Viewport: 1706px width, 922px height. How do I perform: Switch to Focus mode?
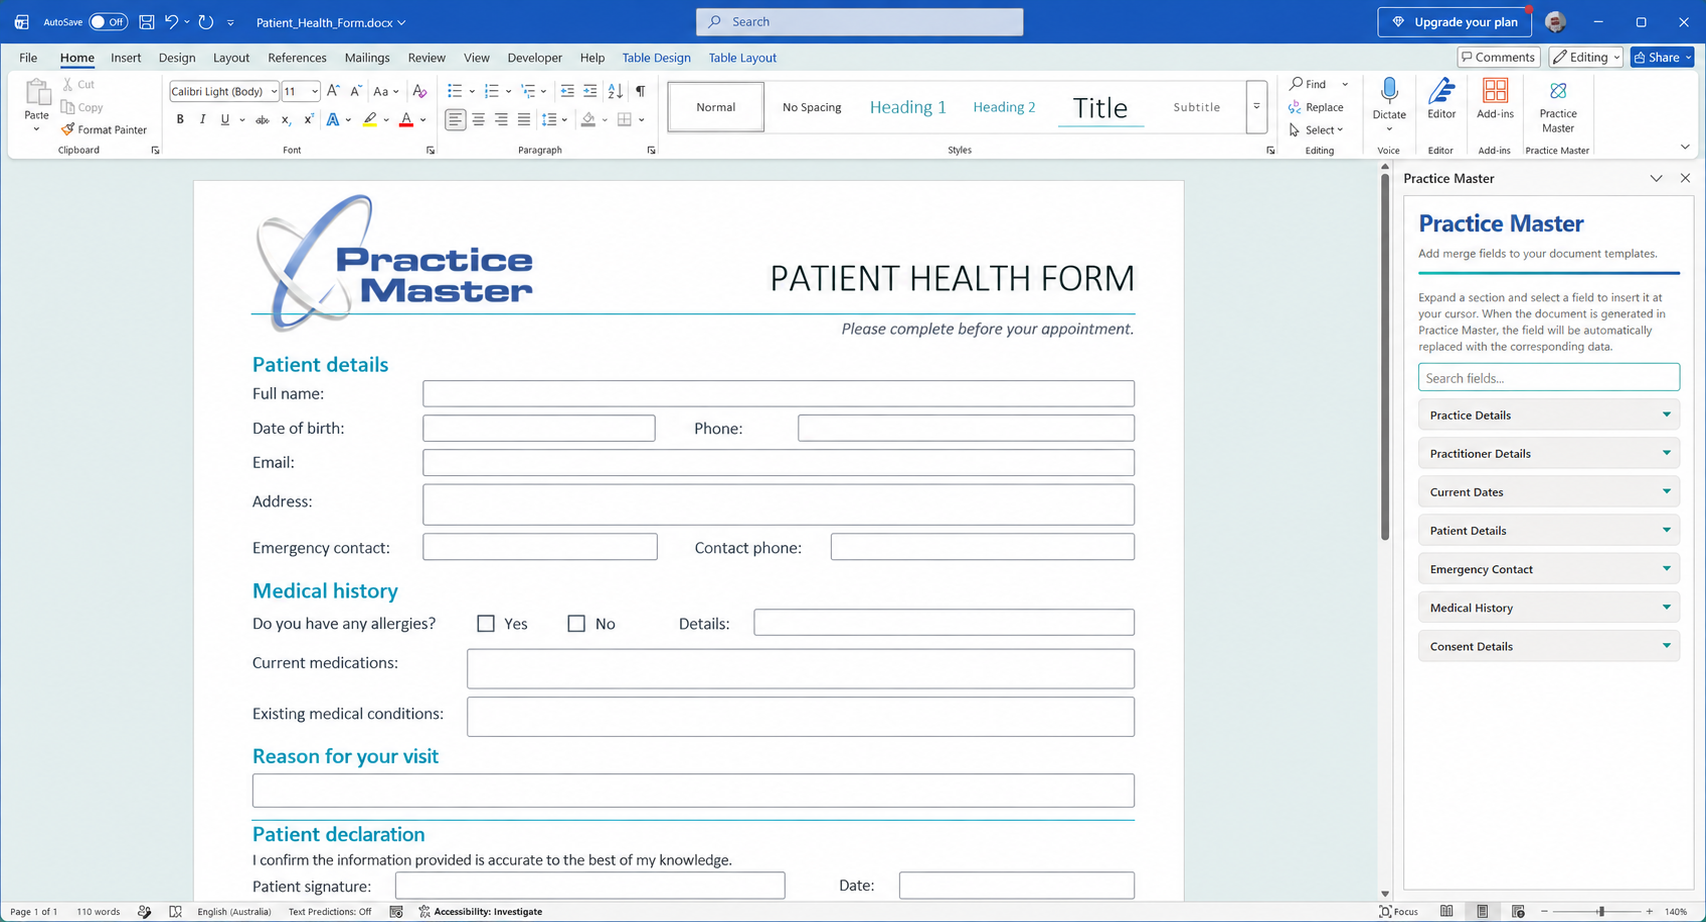coord(1398,912)
